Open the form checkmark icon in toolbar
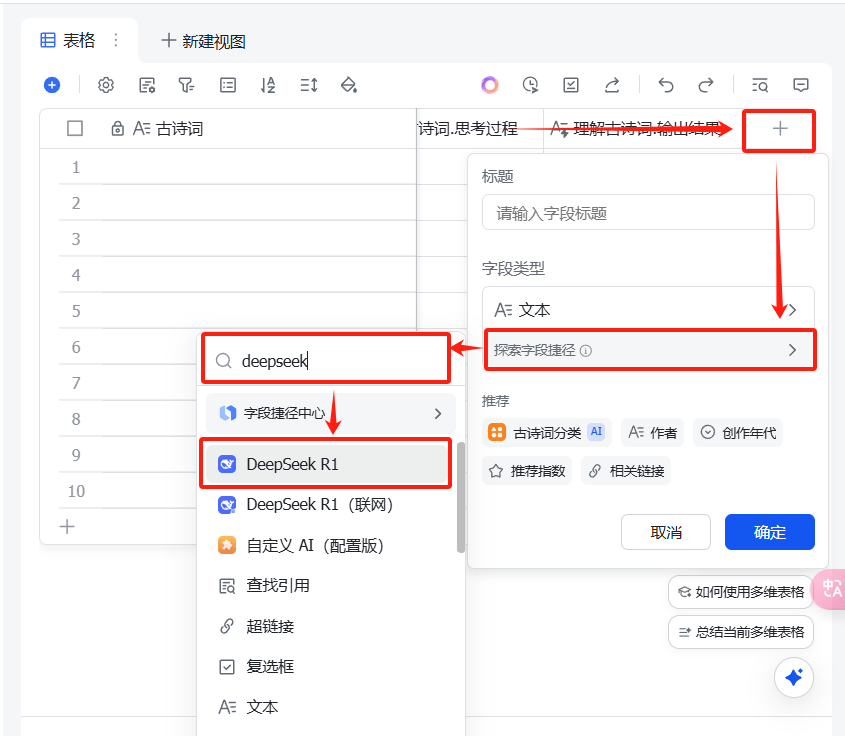The image size is (845, 736). [x=571, y=85]
